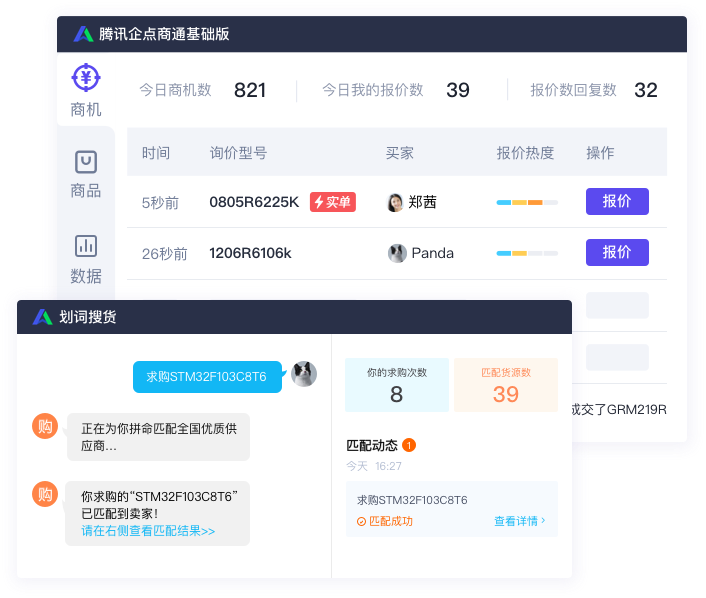
Task: Click the 你的求购次数 card
Action: click(x=397, y=385)
